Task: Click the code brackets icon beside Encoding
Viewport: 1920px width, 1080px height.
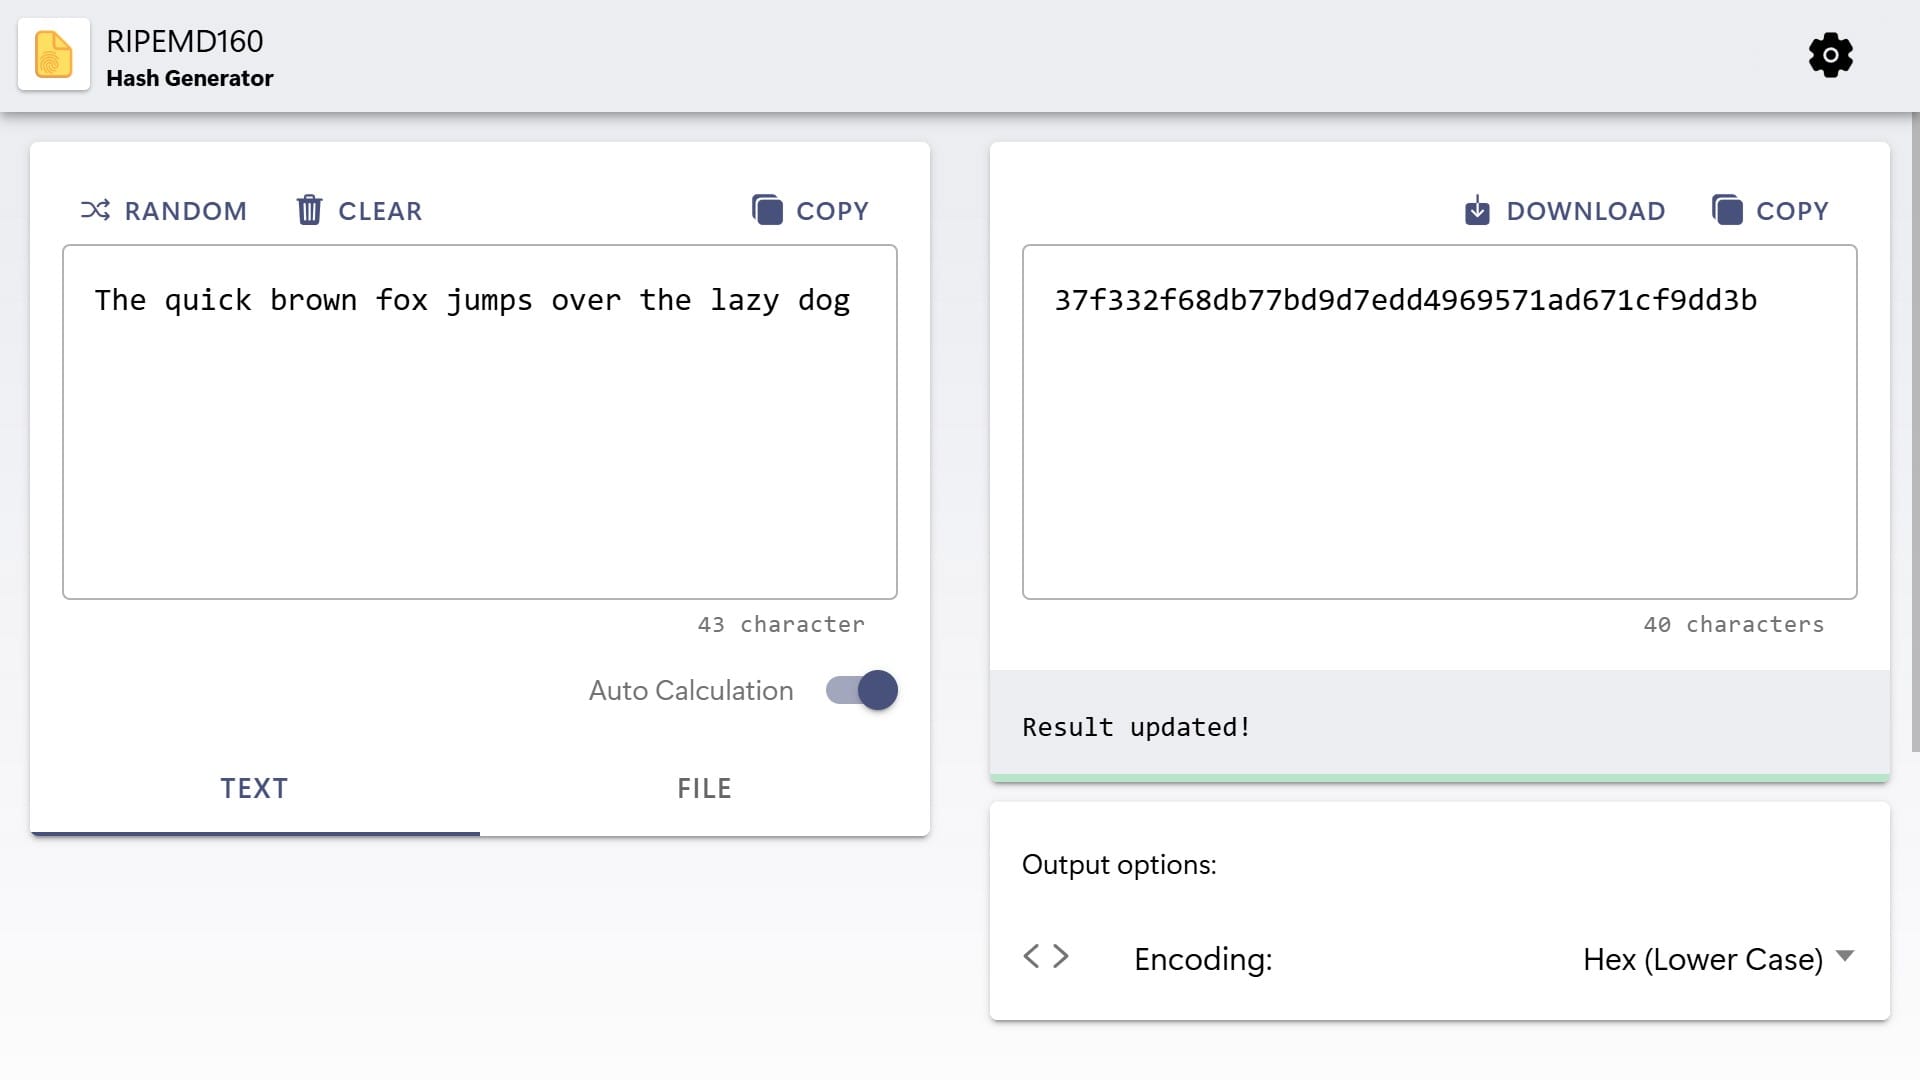Action: pos(1046,957)
